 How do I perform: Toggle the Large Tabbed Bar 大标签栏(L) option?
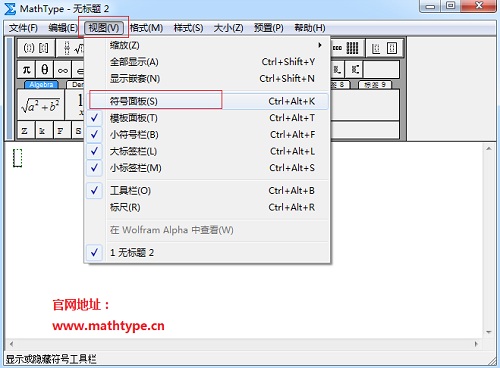208,151
